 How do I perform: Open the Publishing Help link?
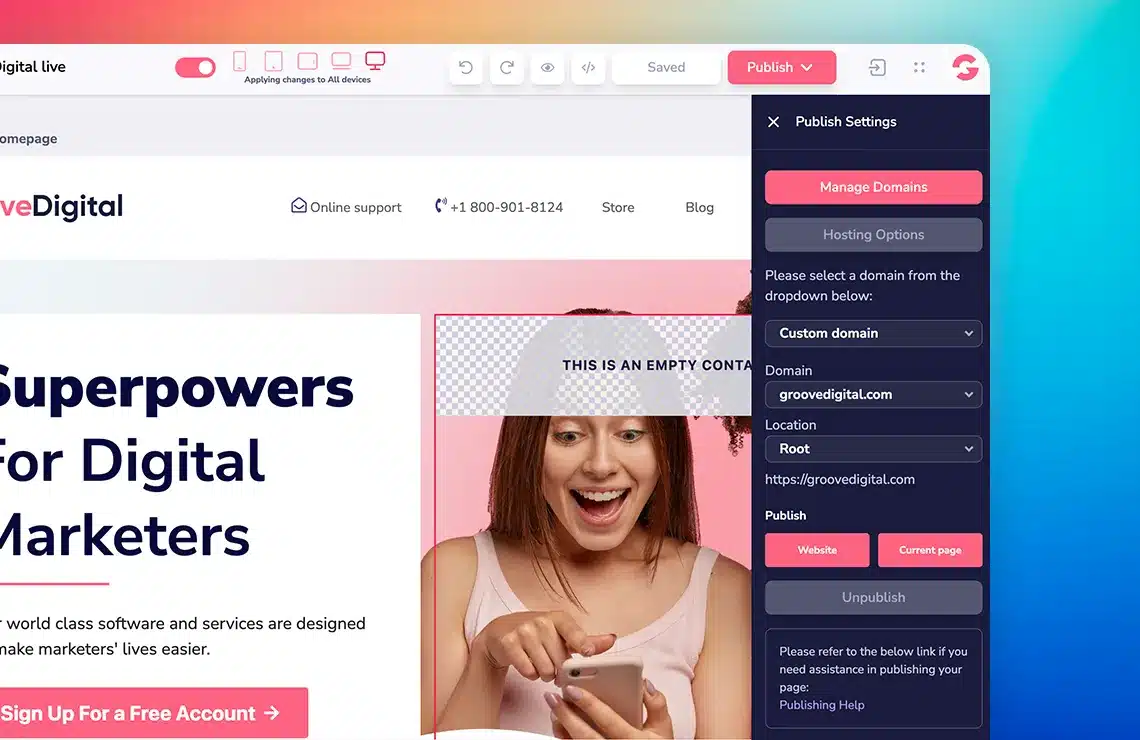click(822, 705)
